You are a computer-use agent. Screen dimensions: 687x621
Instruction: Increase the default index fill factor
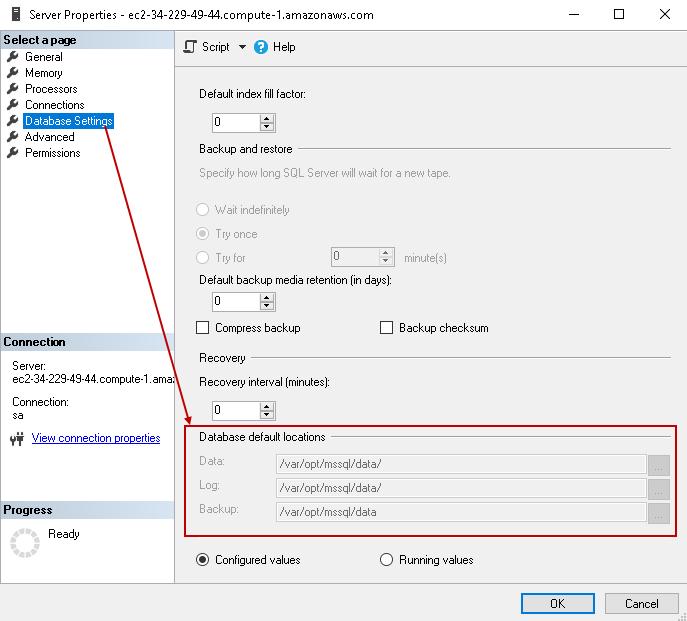coord(267,118)
